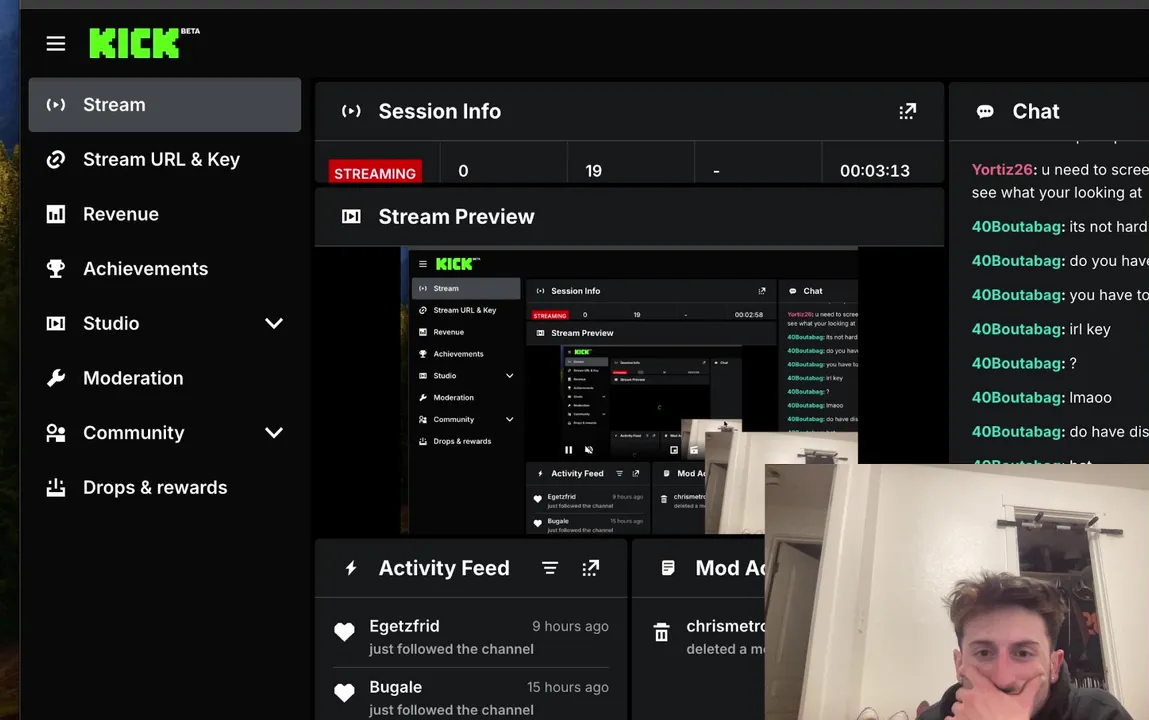Click the Drops & rewards icon
The width and height of the screenshot is (1149, 720).
[x=56, y=488]
